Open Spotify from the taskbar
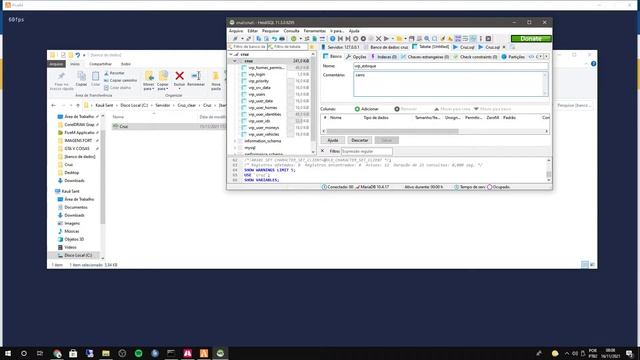The image size is (640, 360). pos(138,353)
